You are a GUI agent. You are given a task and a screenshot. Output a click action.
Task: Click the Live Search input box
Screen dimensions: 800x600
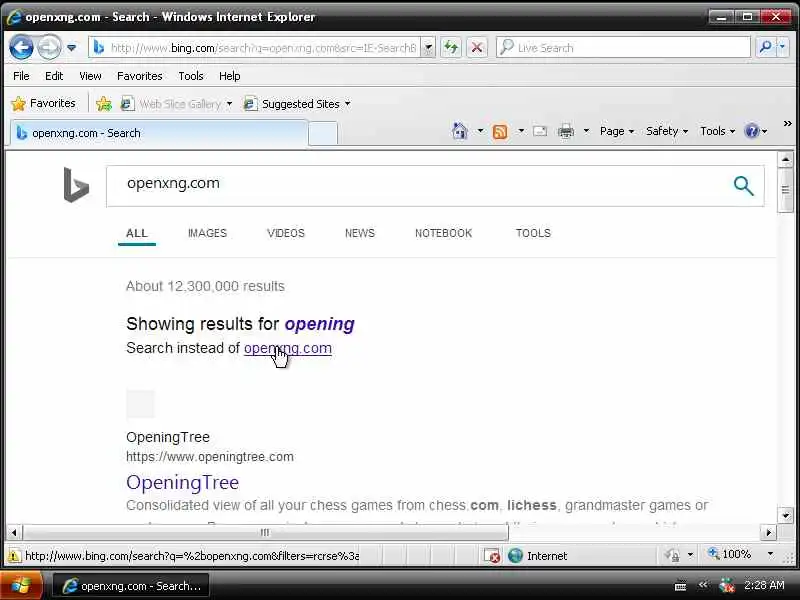(x=623, y=47)
